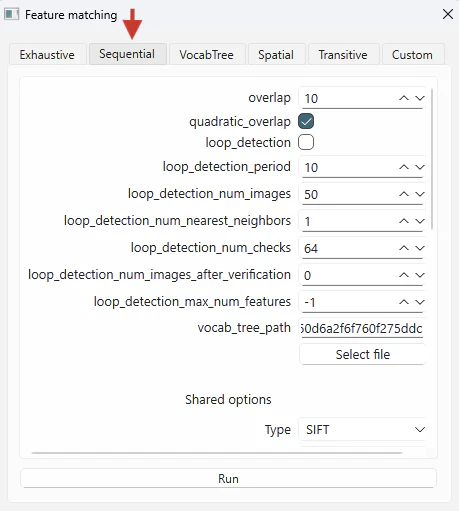Go to the Transitive tab
This screenshot has height=511, width=459.
(343, 54)
